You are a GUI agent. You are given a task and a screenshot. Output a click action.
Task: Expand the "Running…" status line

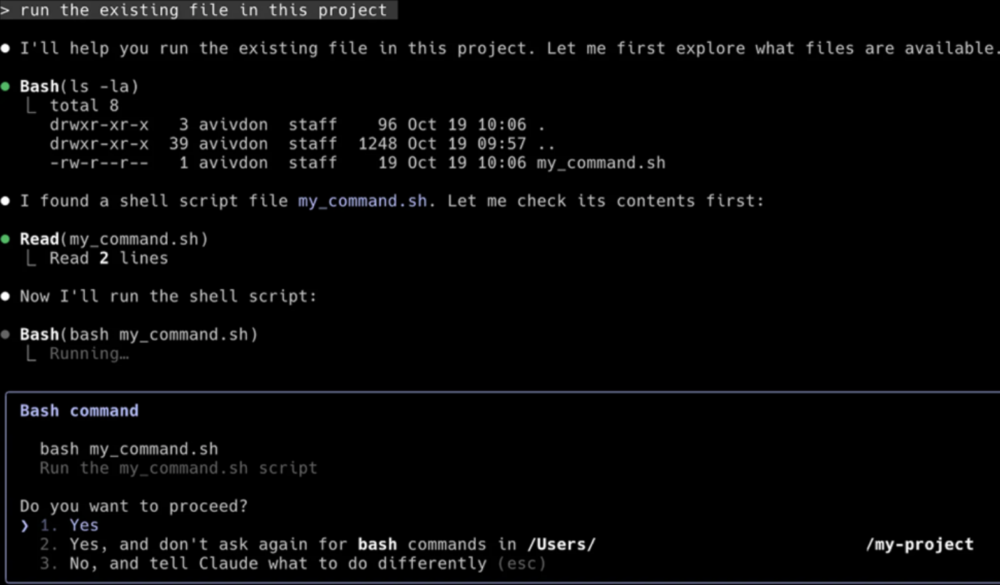pos(89,353)
